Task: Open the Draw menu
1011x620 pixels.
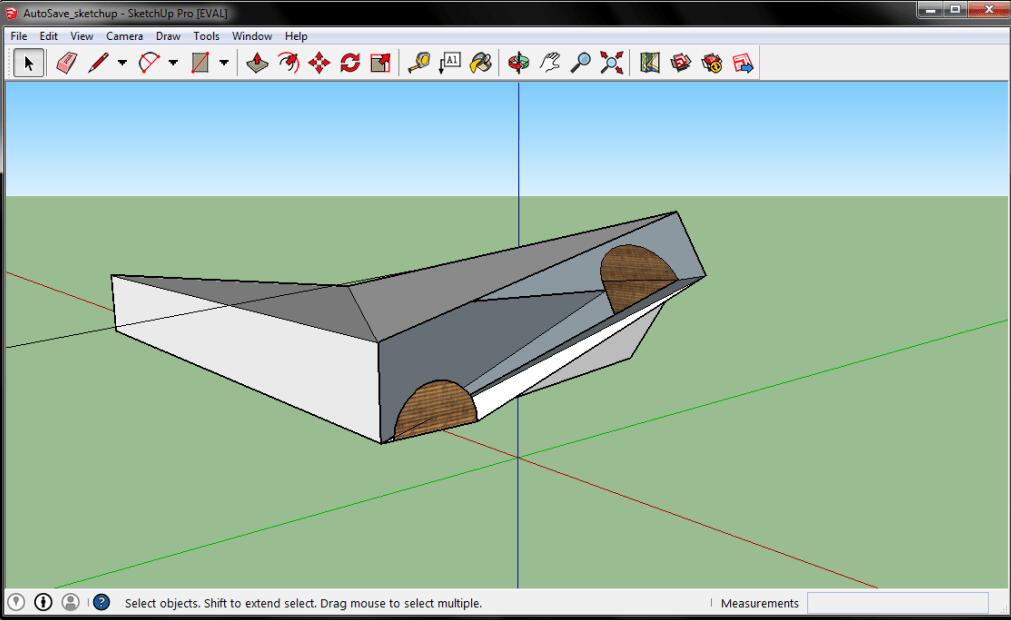Action: 168,36
